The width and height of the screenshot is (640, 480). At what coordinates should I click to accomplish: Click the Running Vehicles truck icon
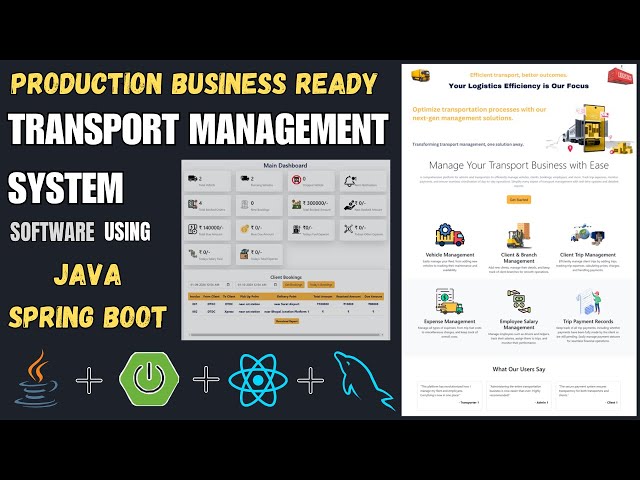click(x=244, y=178)
